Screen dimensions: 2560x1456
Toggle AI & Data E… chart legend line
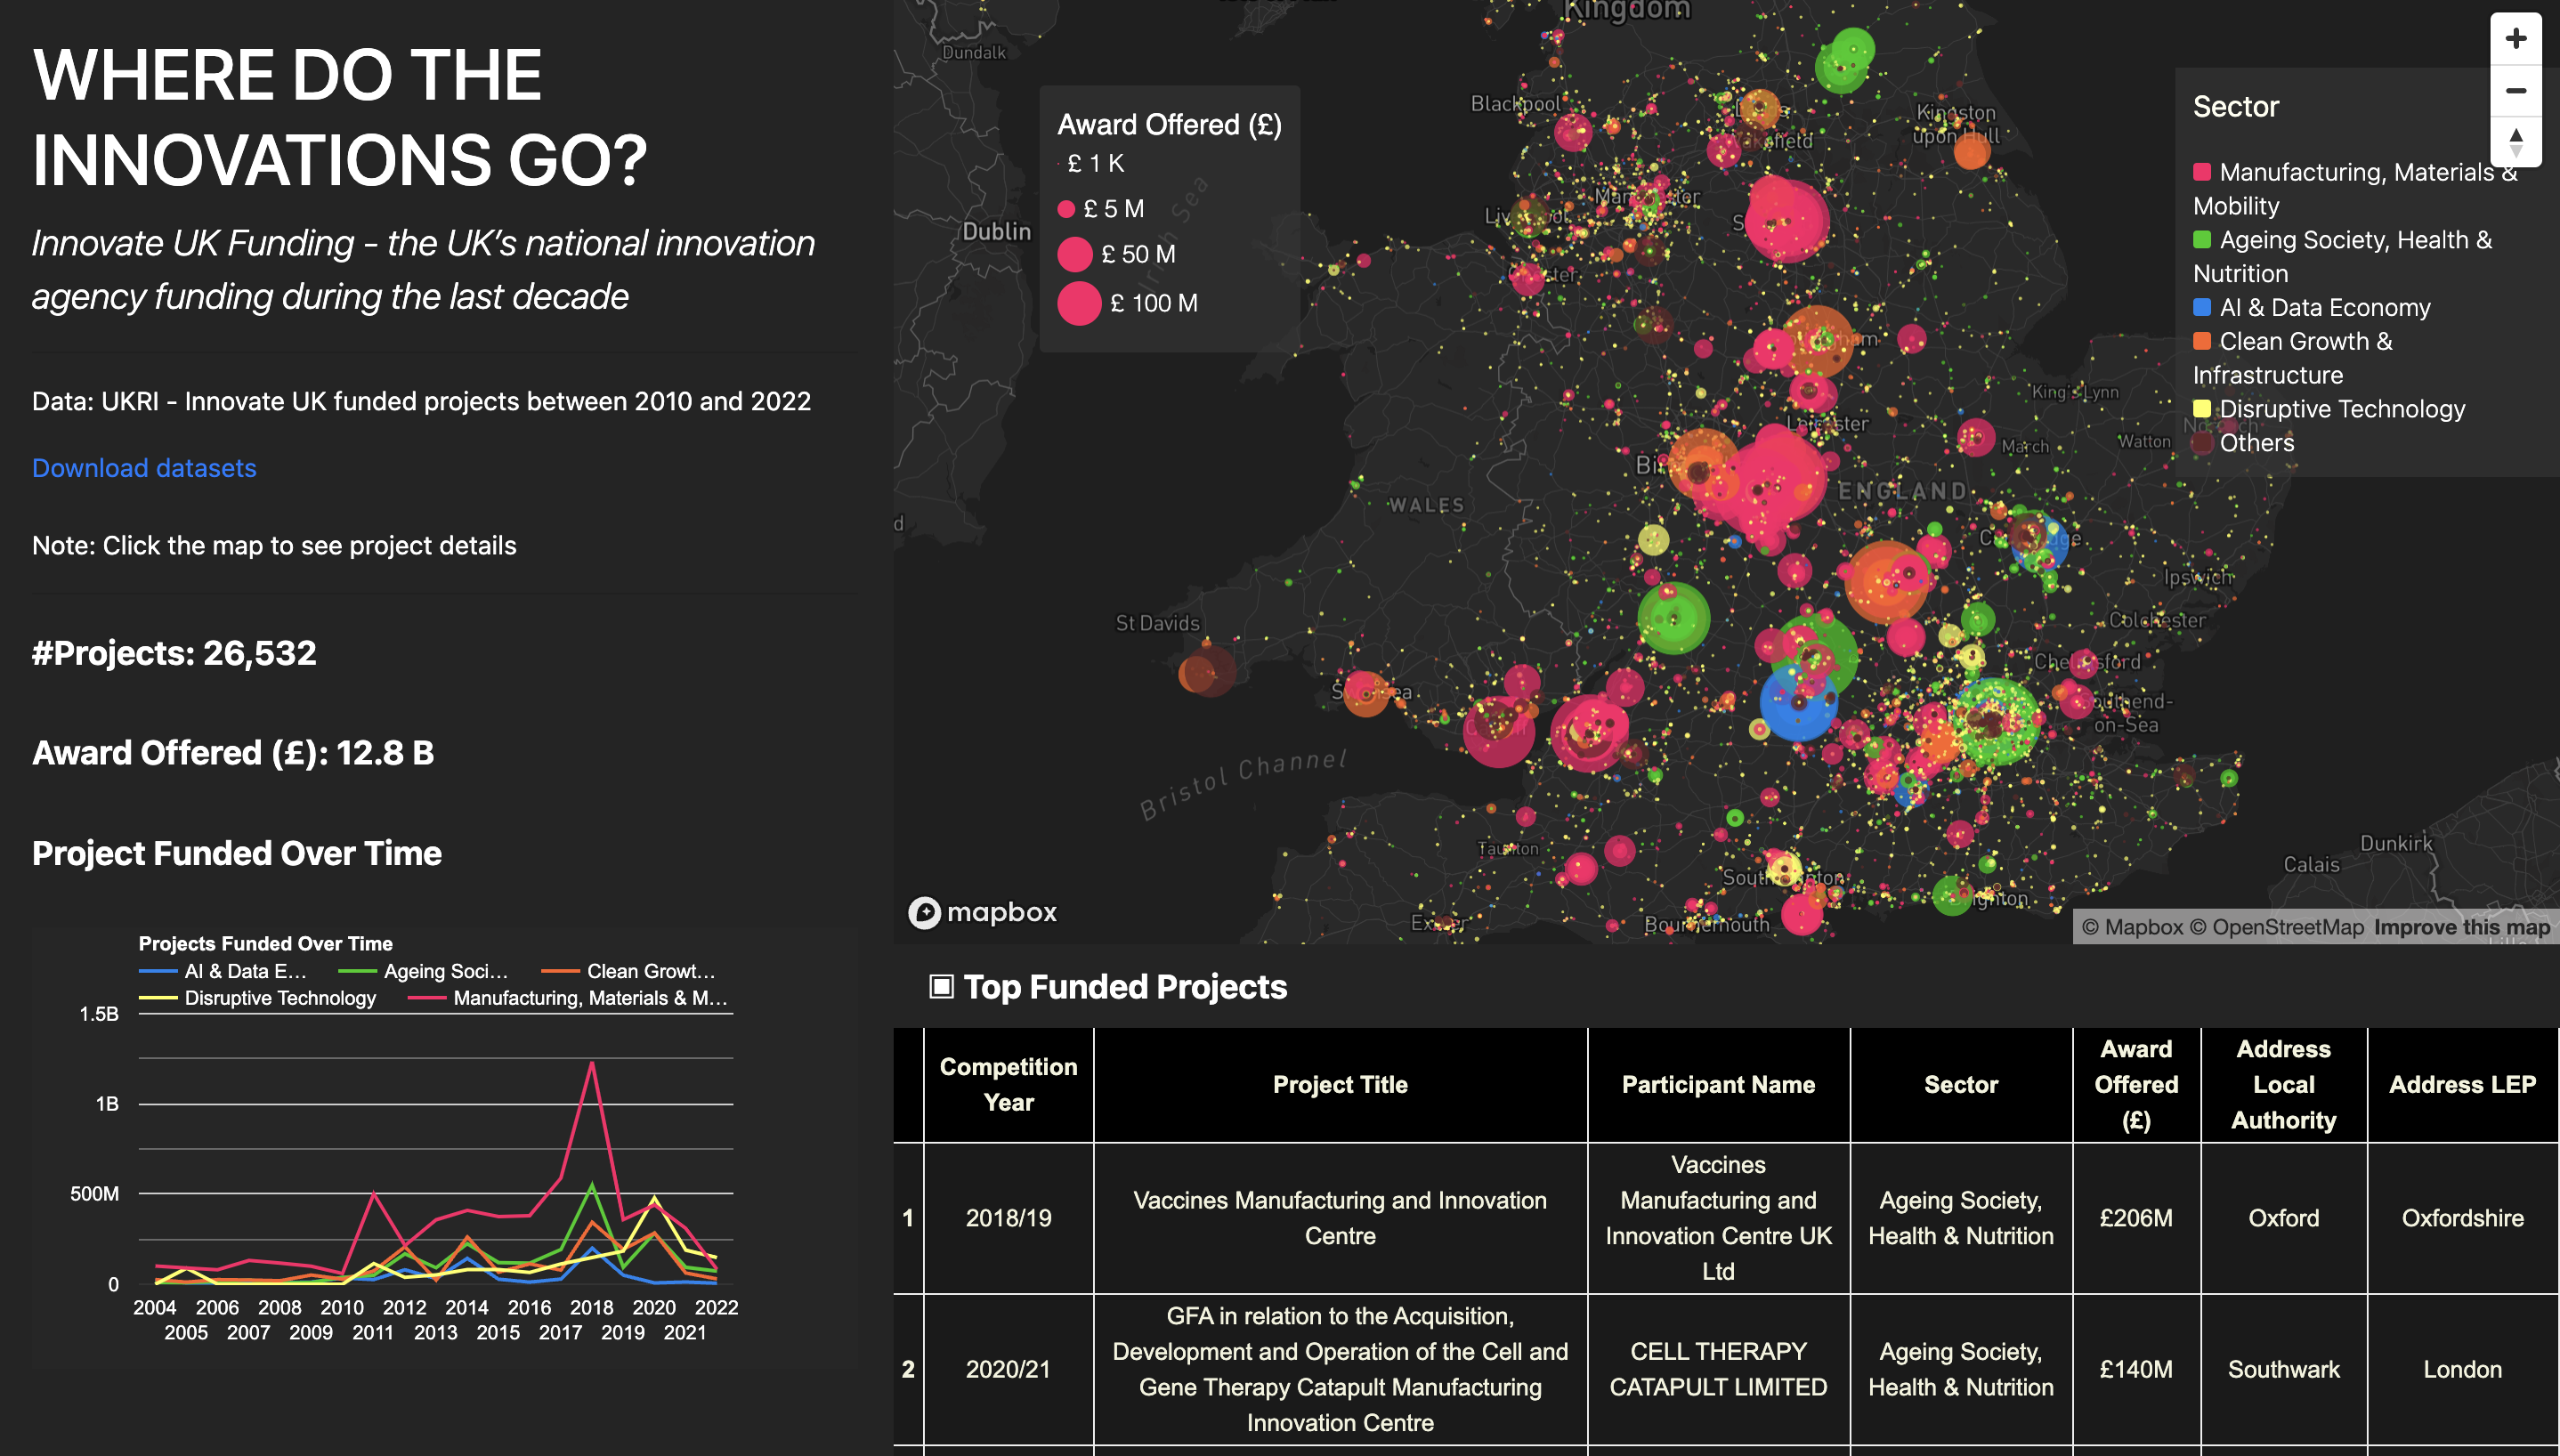pyautogui.click(x=223, y=971)
